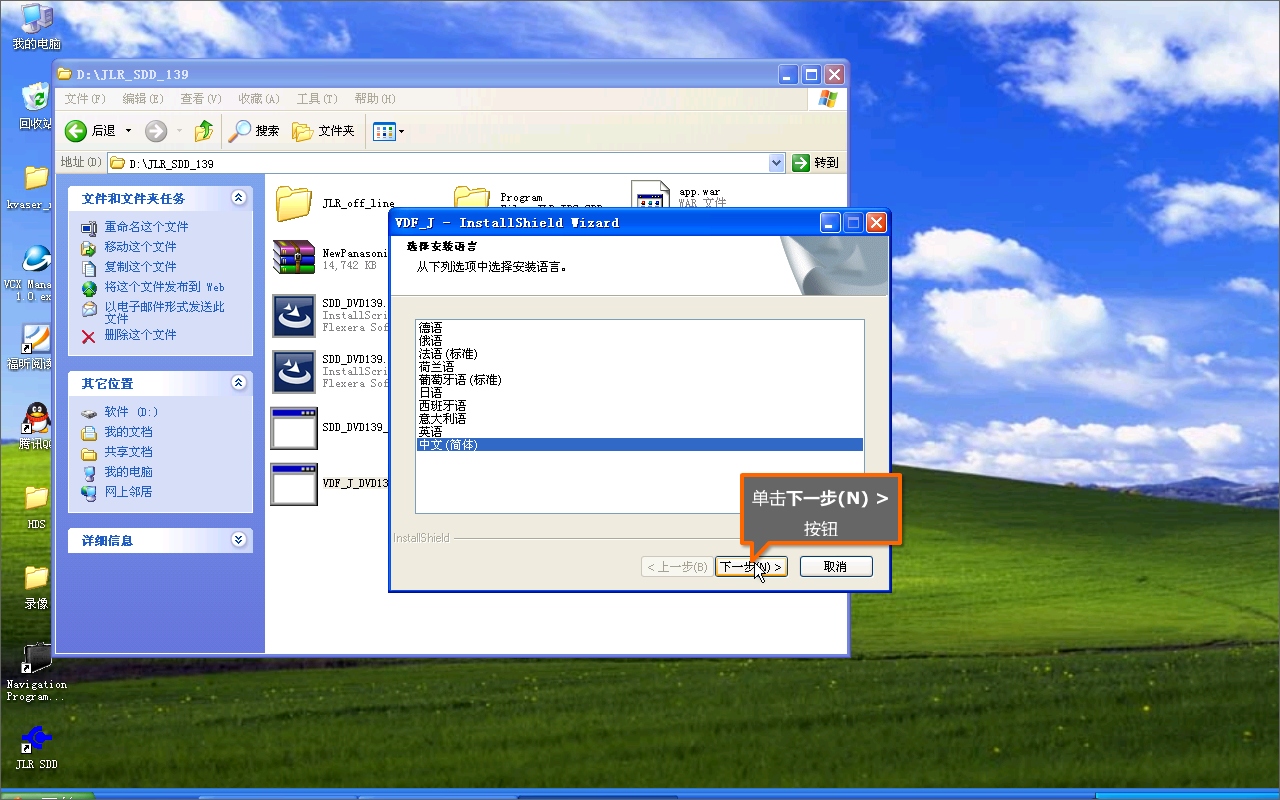Screen dimensions: 1280x800
Task: Open the Back button history dropdown arrow
Action: click(128, 131)
